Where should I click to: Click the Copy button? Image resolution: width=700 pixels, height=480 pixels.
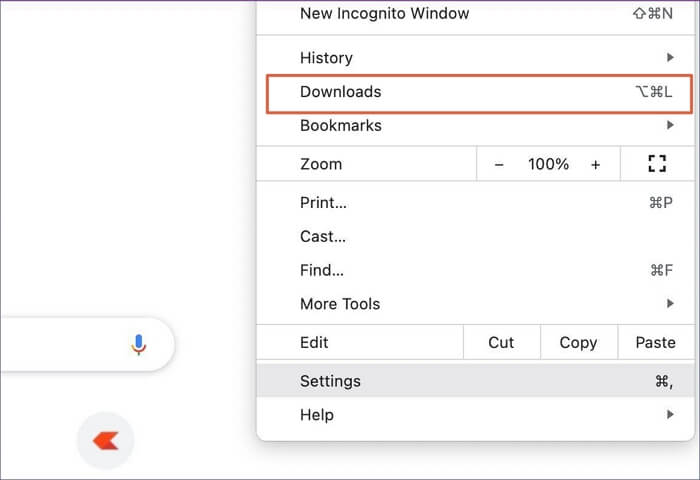pyautogui.click(x=578, y=342)
